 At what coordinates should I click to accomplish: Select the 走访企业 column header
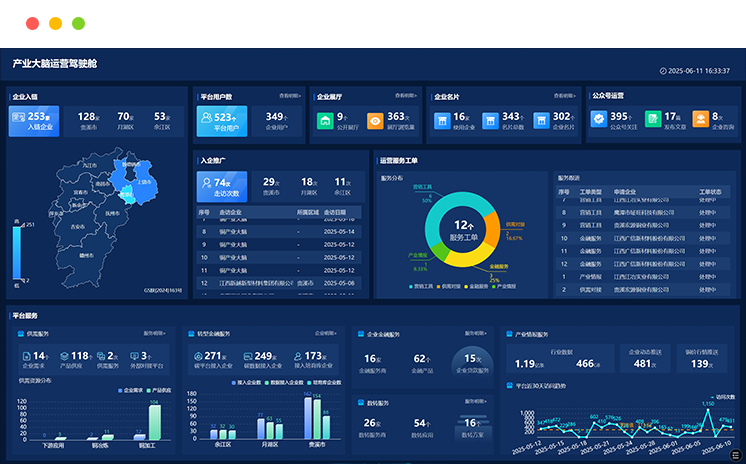click(x=231, y=212)
